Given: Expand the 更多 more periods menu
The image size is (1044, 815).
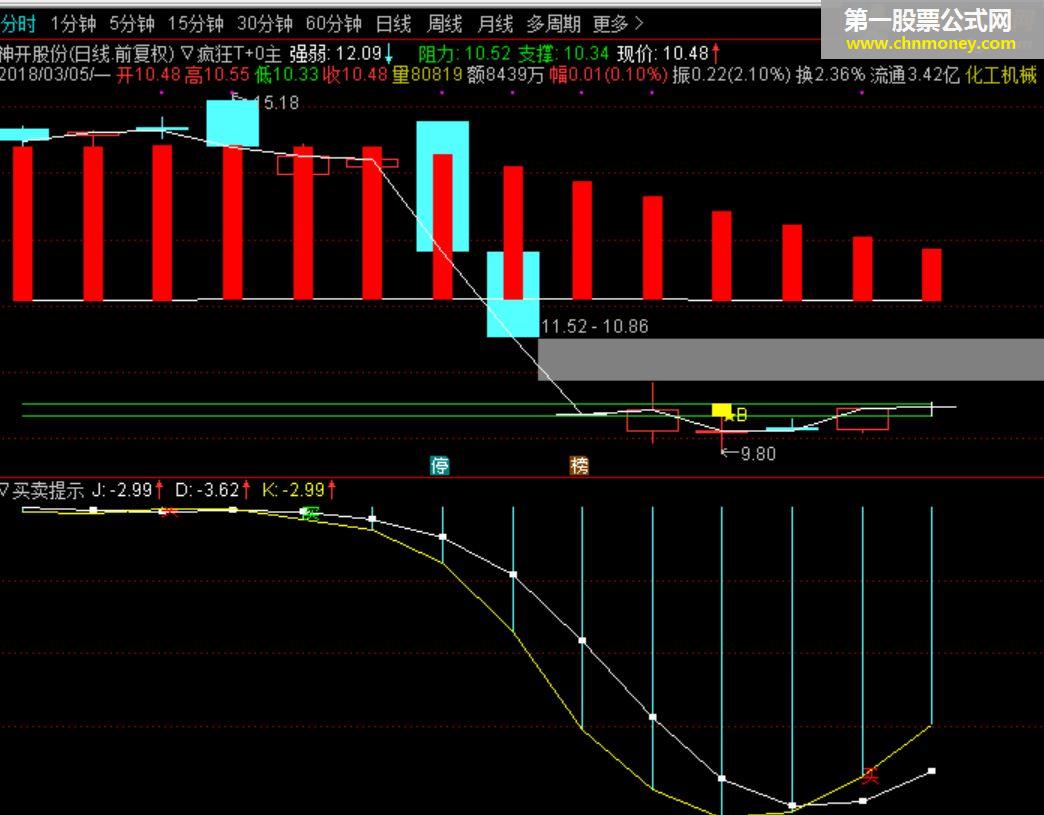Looking at the screenshot, I should tap(618, 25).
